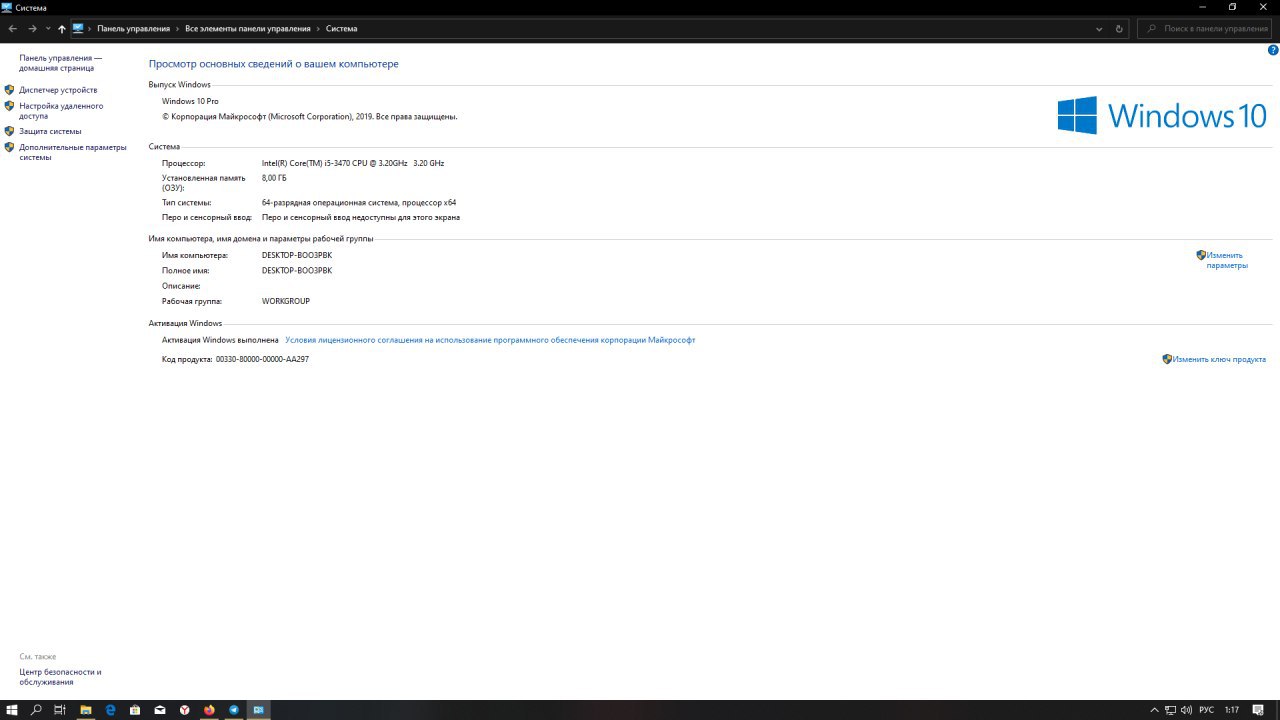The image size is (1280, 720).
Task: Go up one level with Up arrow
Action: 61,29
